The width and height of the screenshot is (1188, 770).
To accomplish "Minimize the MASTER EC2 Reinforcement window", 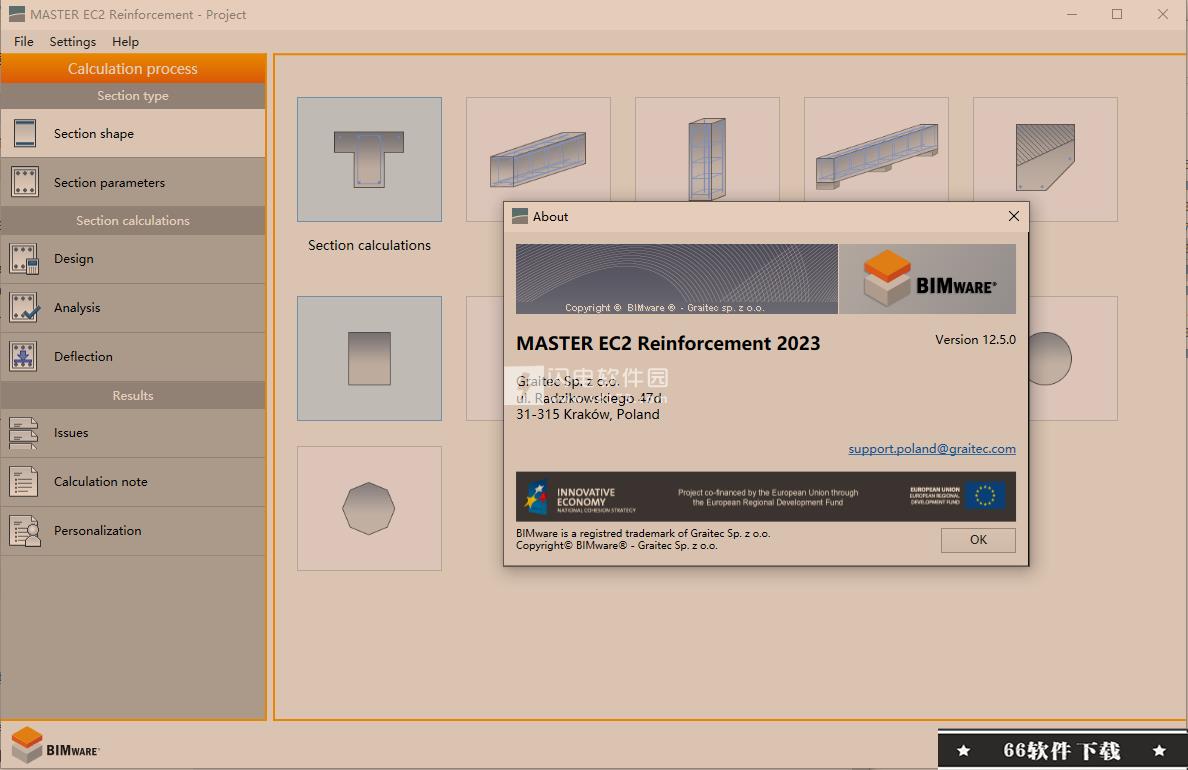I will 1072,14.
